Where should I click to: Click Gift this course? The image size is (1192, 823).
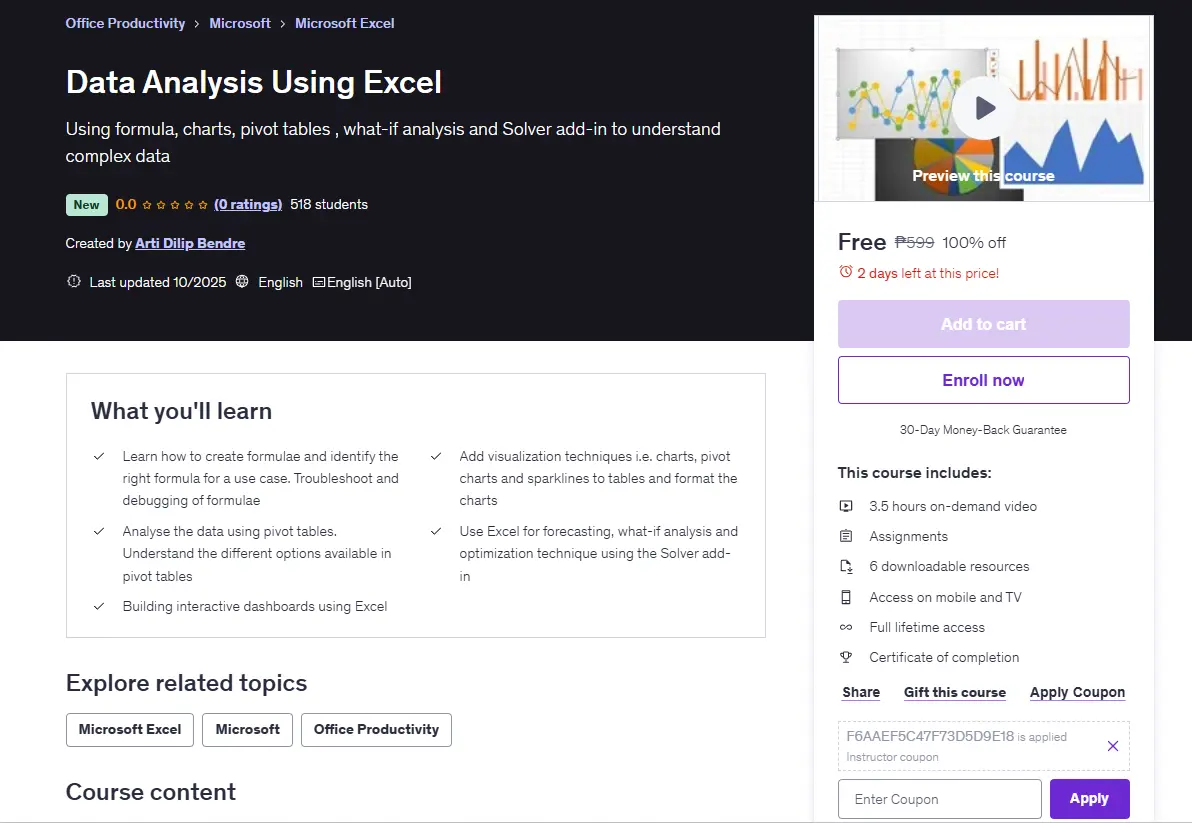click(954, 692)
